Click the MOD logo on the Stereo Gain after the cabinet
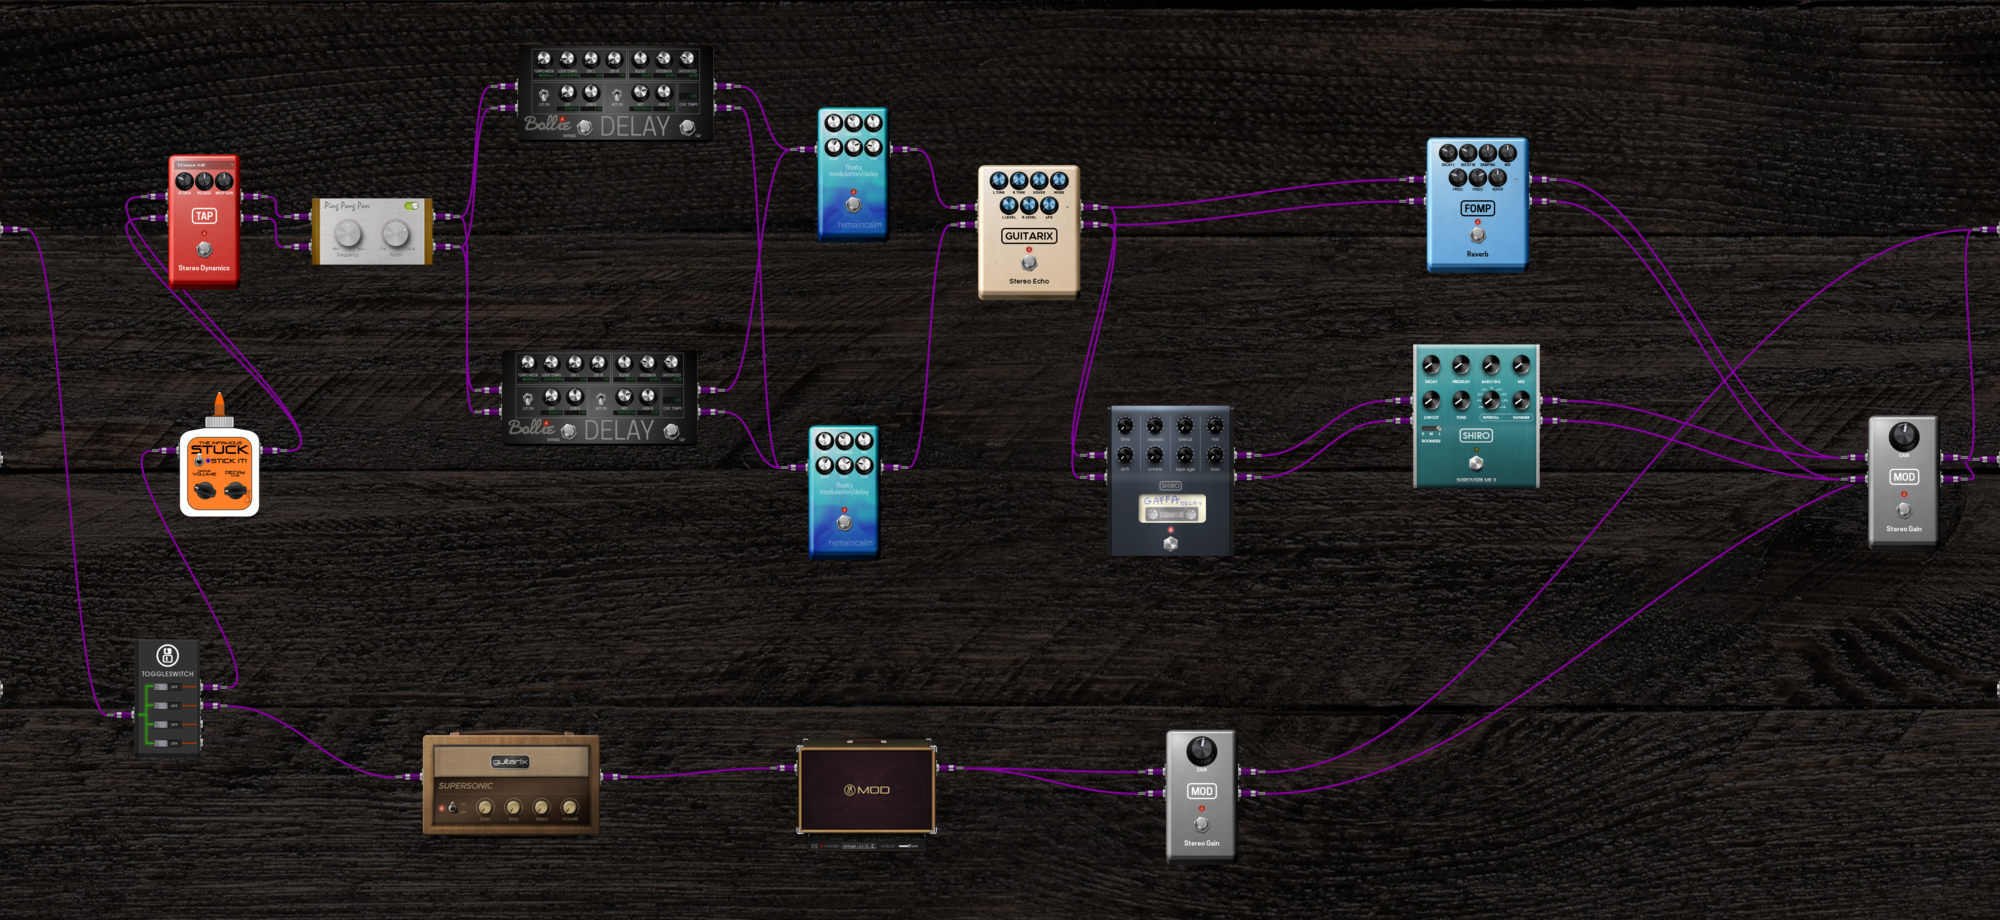Image resolution: width=2000 pixels, height=920 pixels. (x=1201, y=791)
